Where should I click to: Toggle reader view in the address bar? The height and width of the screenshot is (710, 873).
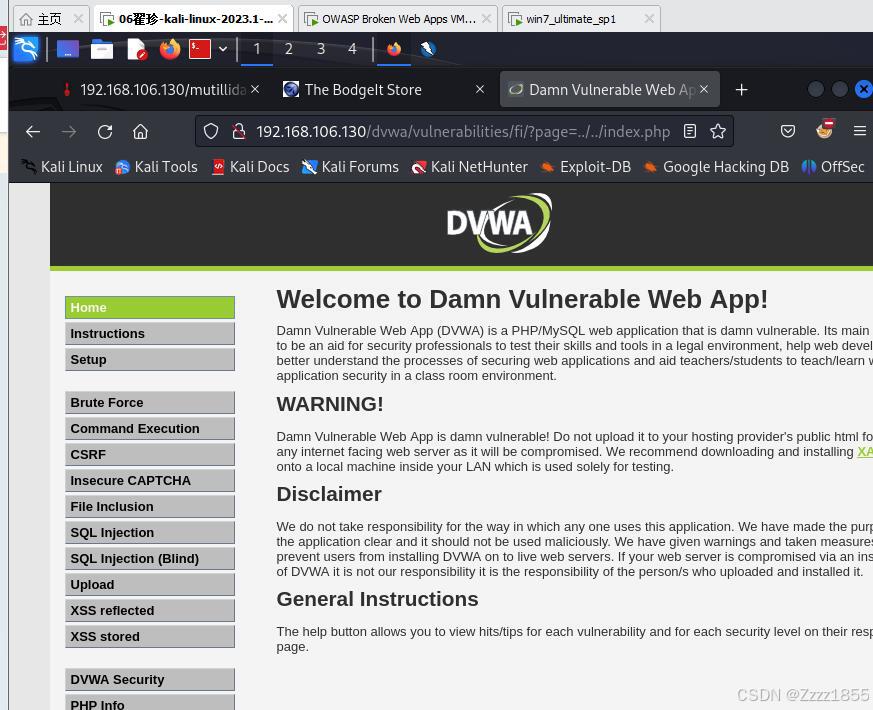690,131
